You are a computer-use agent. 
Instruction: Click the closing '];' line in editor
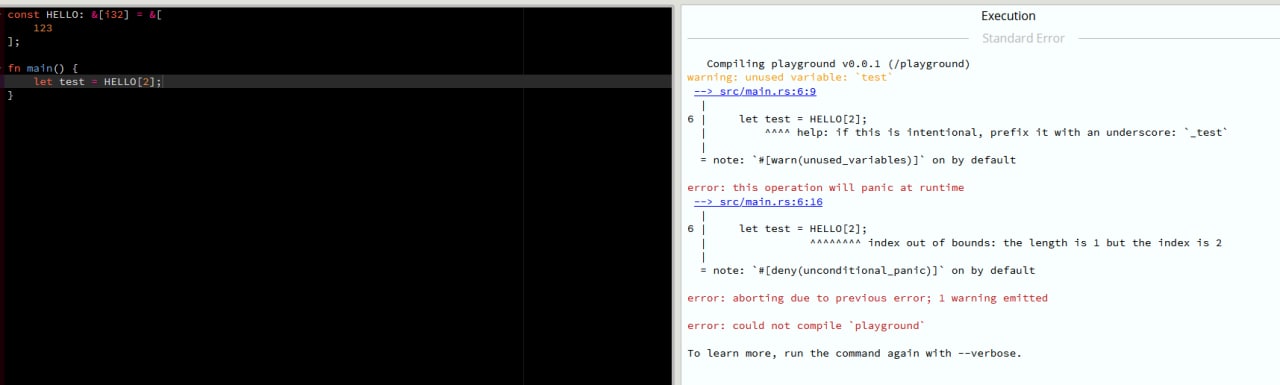14,42
